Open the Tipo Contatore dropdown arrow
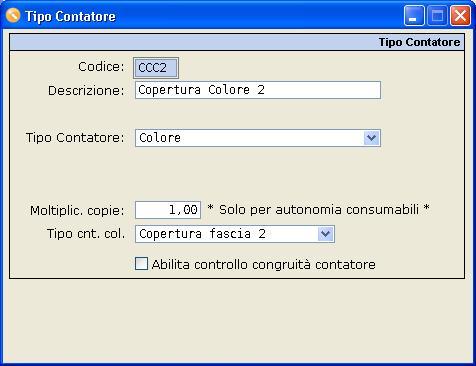This screenshot has height=366, width=476. pyautogui.click(x=371, y=138)
